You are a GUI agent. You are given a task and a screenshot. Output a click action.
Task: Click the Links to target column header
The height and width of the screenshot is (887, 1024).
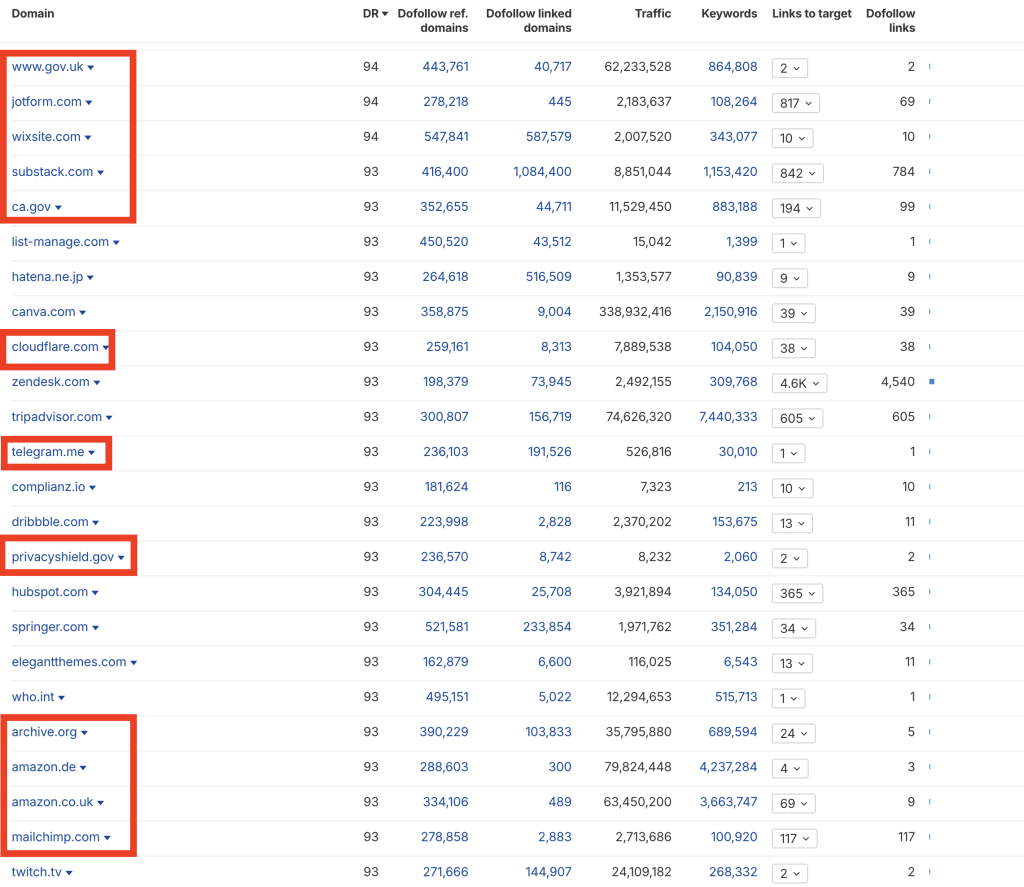[812, 14]
